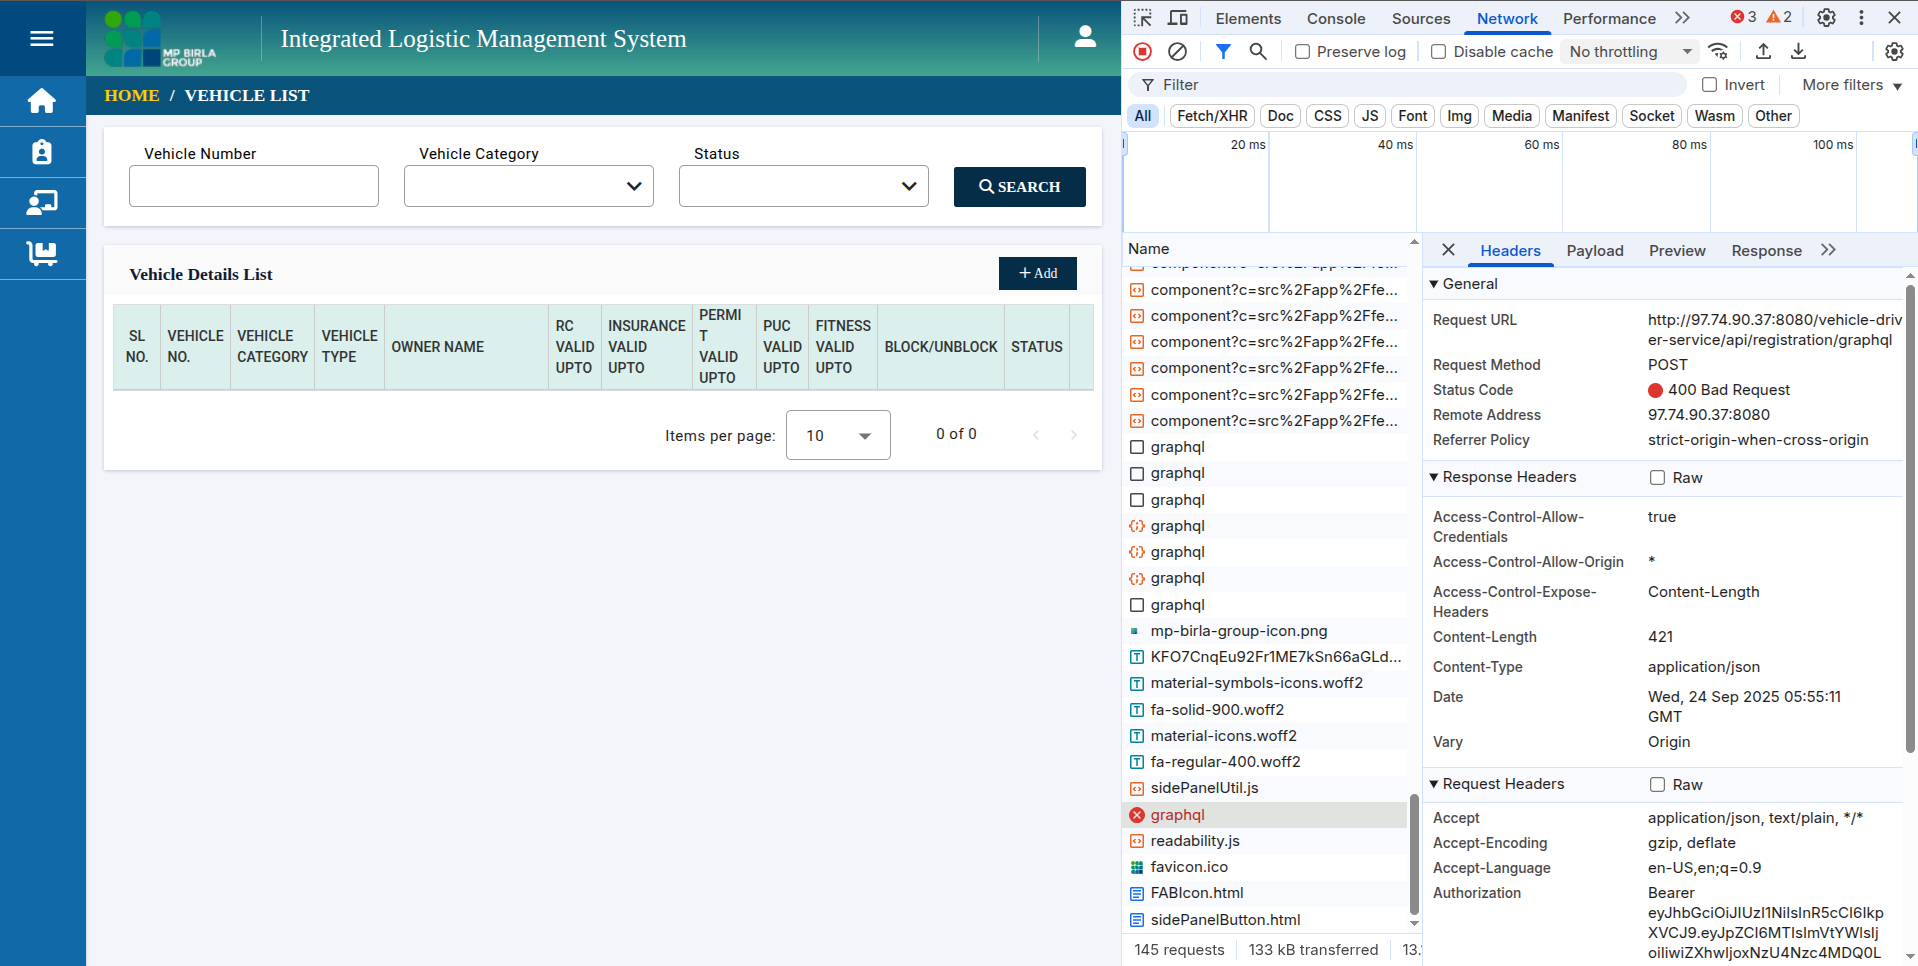Click the Add vehicle button
This screenshot has width=1918, height=966.
click(1037, 273)
